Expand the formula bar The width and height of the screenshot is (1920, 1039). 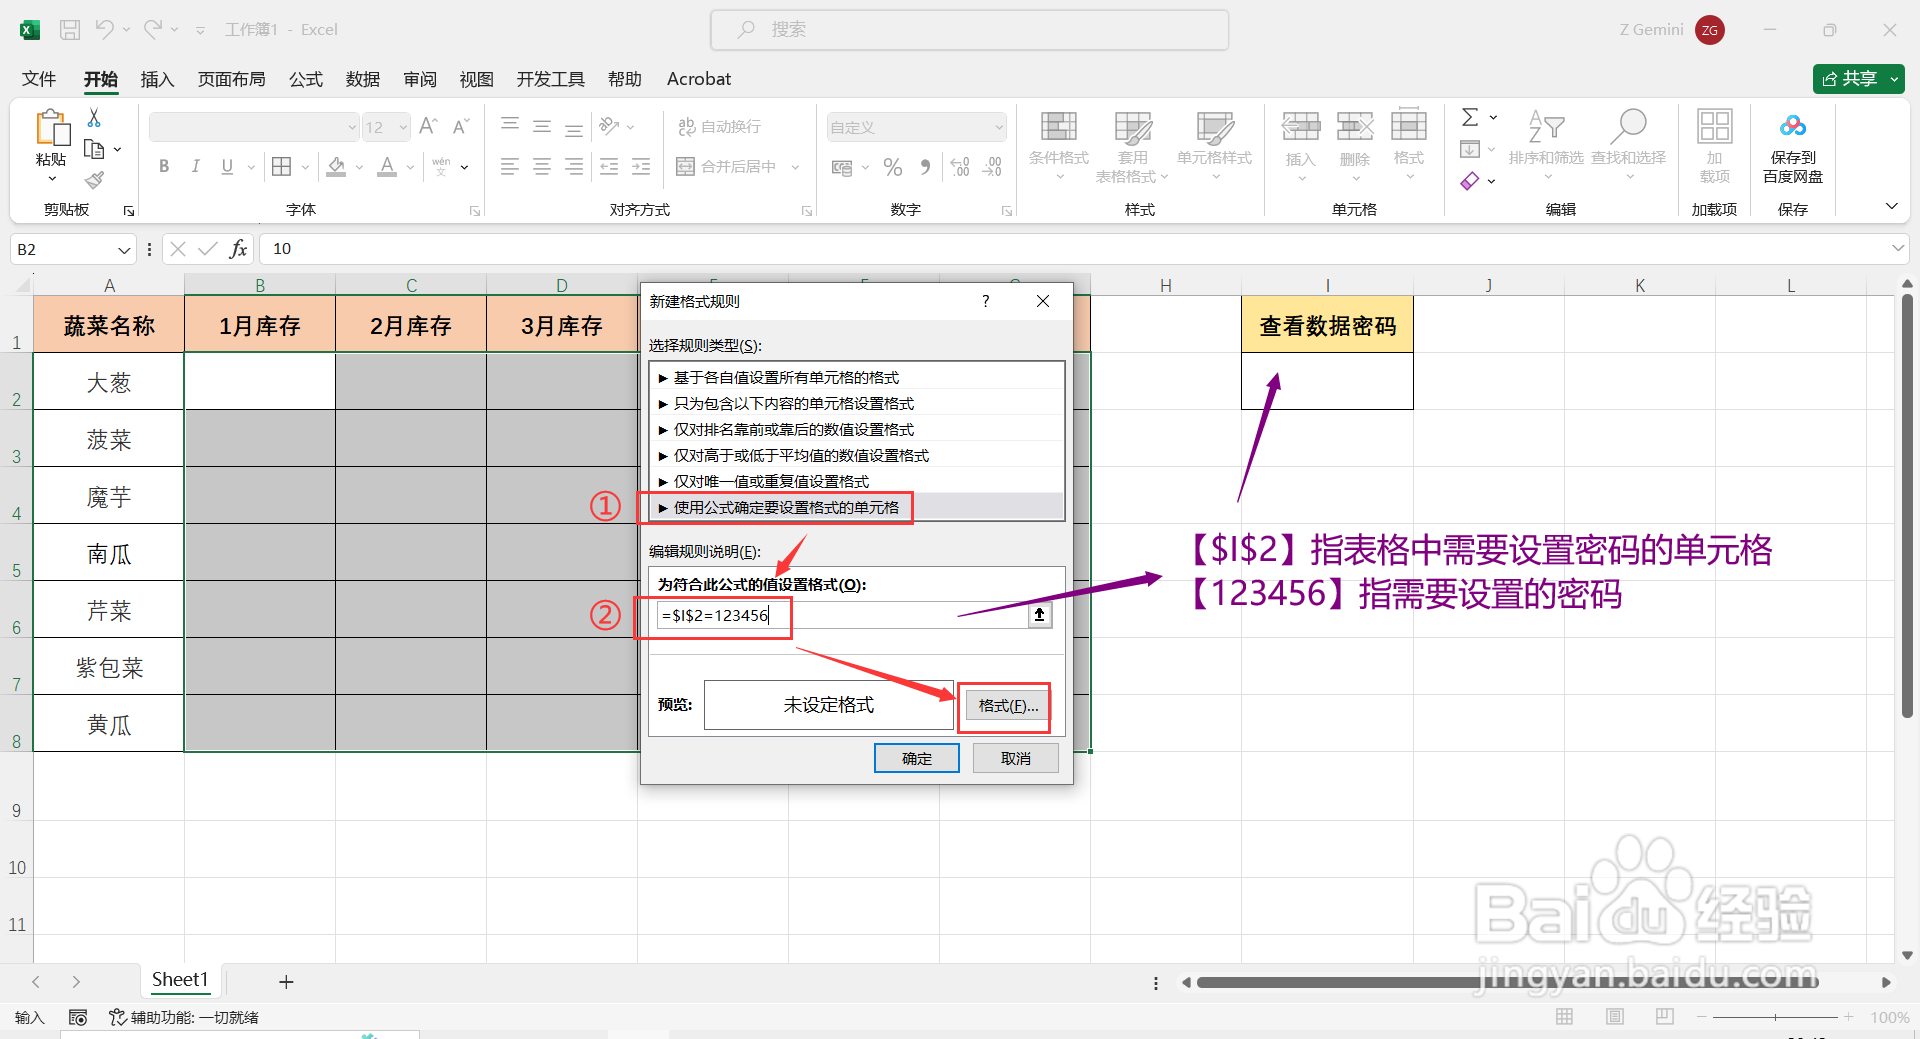click(x=1897, y=248)
